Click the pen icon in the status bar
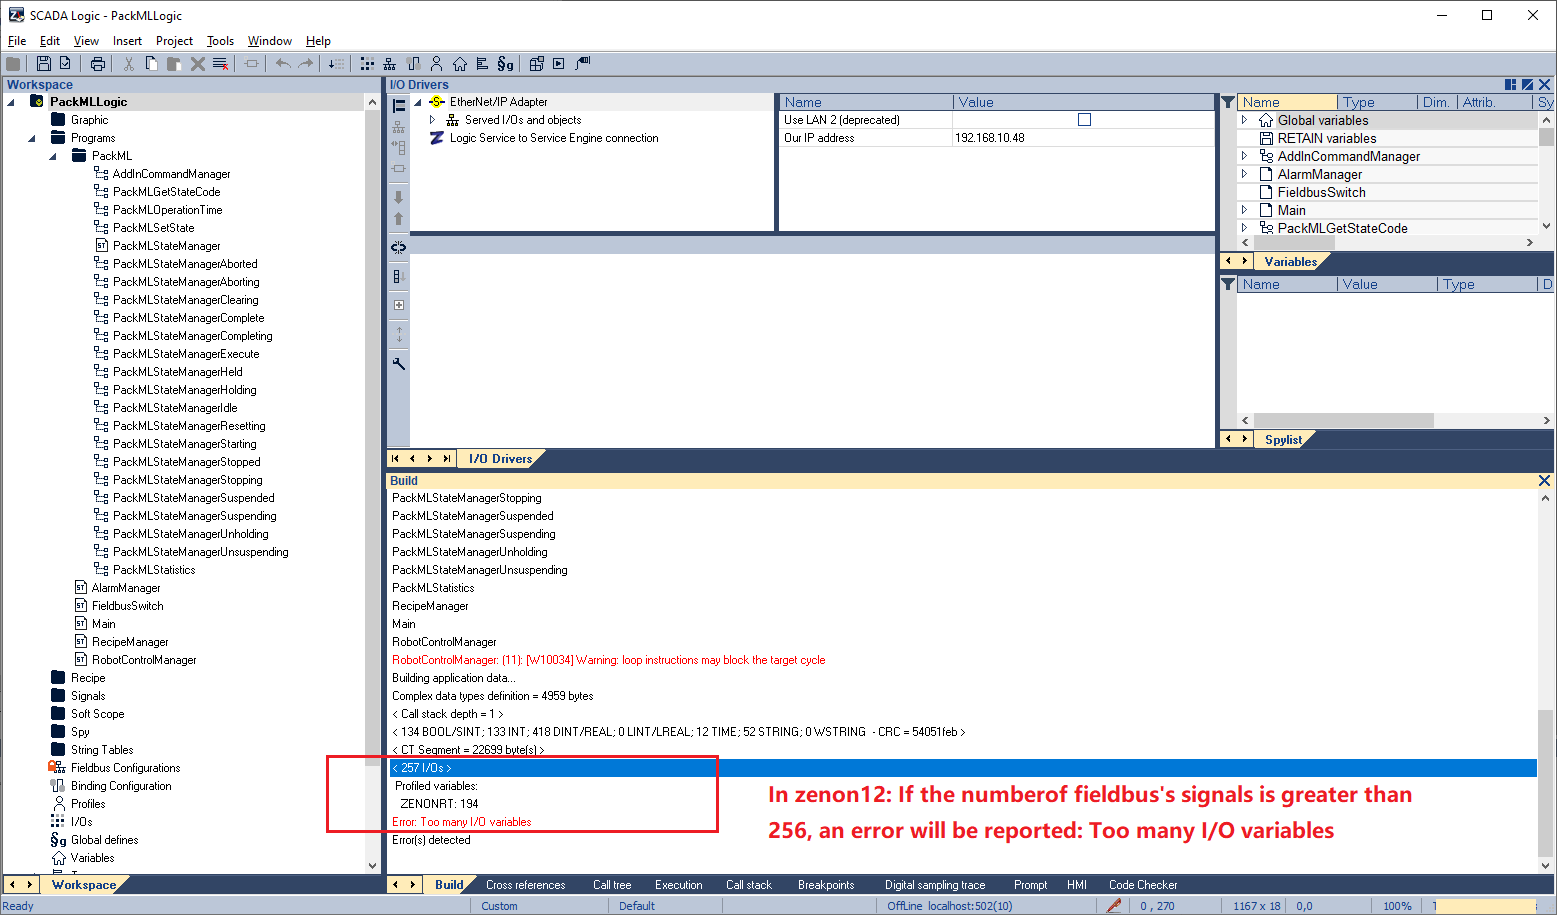Viewport: 1557px width, 915px height. [x=1114, y=906]
